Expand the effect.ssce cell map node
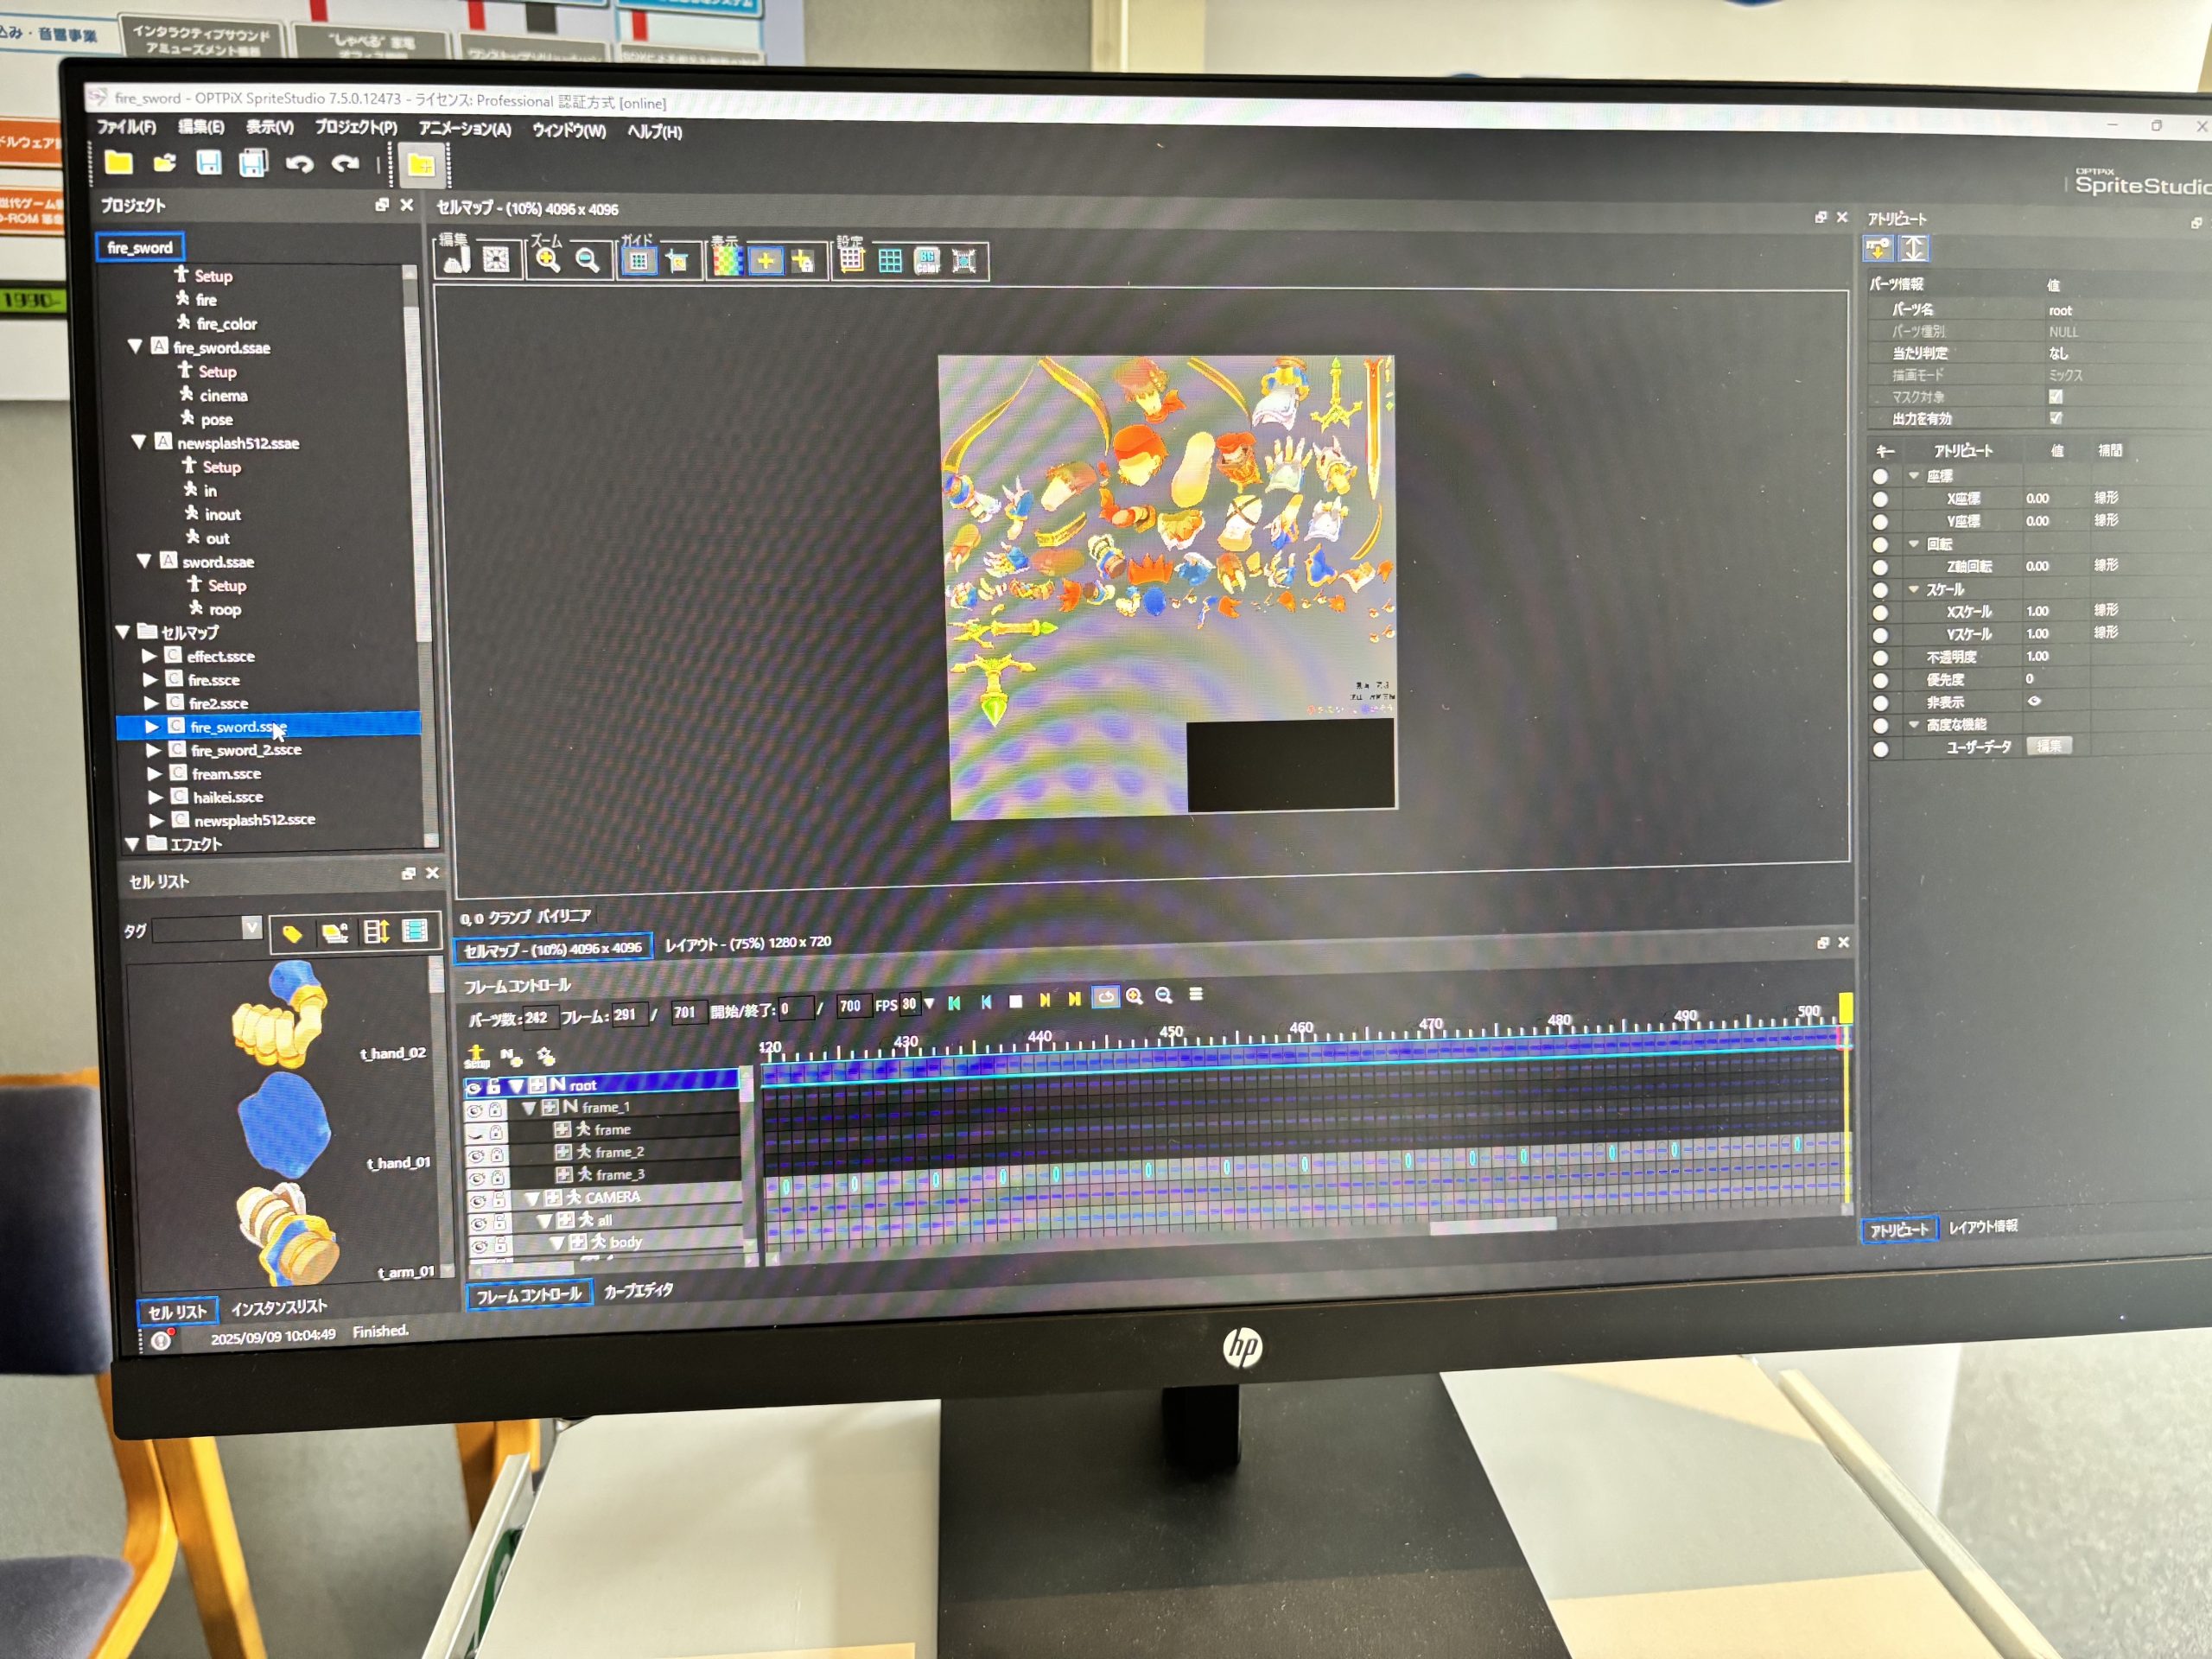 tap(149, 656)
